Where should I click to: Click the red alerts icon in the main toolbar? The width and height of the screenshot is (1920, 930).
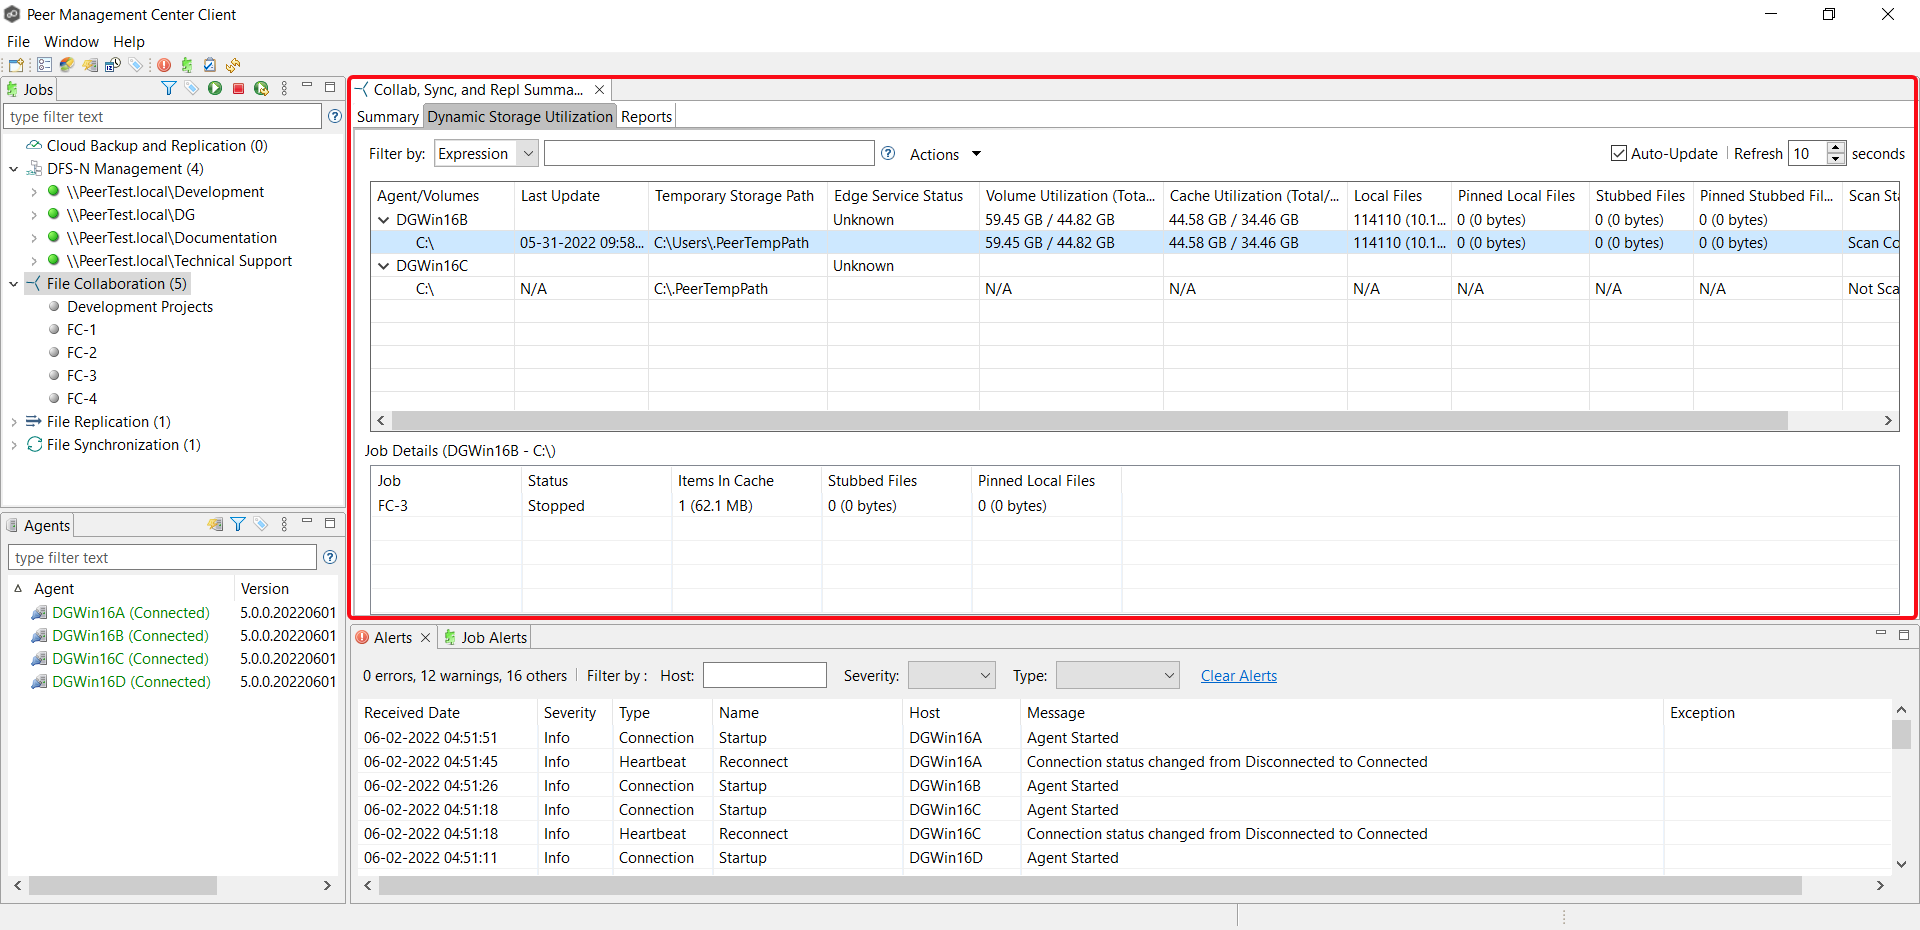pyautogui.click(x=164, y=65)
